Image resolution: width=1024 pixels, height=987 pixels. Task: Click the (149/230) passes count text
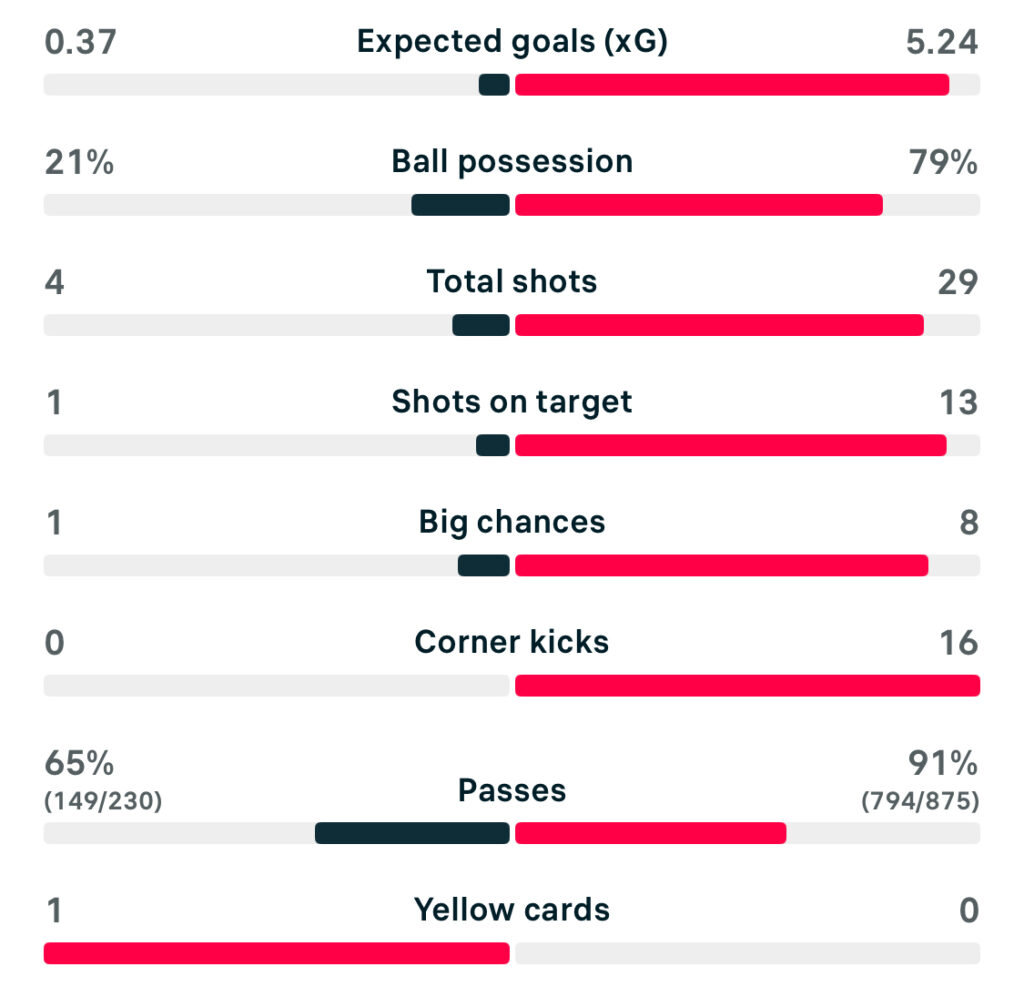click(103, 801)
